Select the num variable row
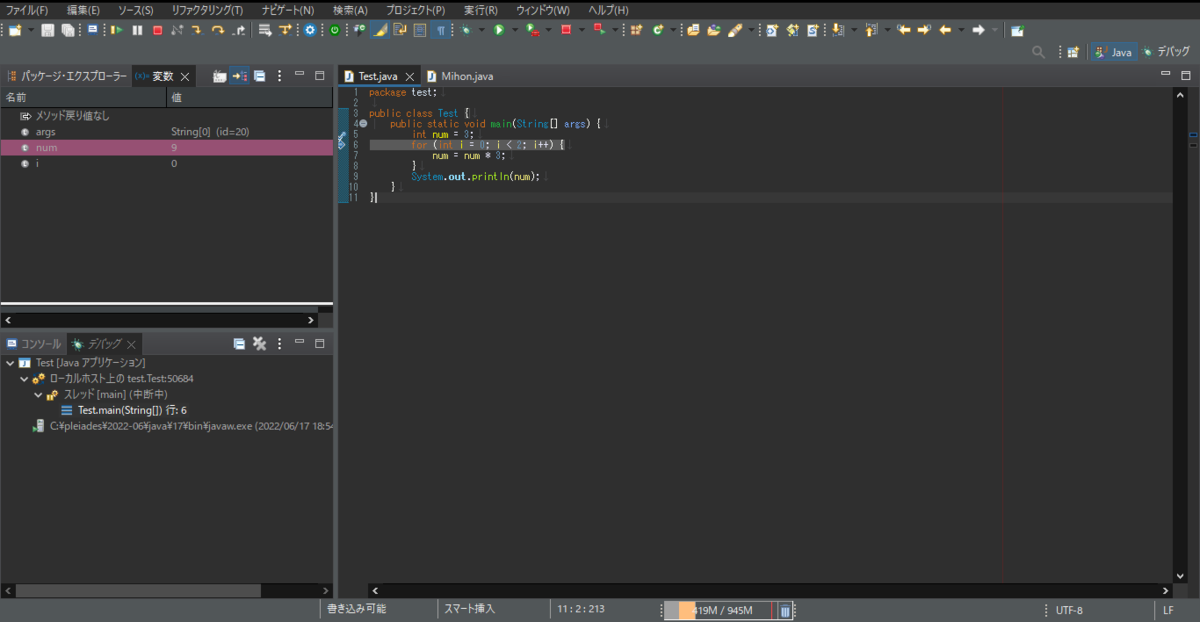Image resolution: width=1200 pixels, height=622 pixels. click(166, 147)
